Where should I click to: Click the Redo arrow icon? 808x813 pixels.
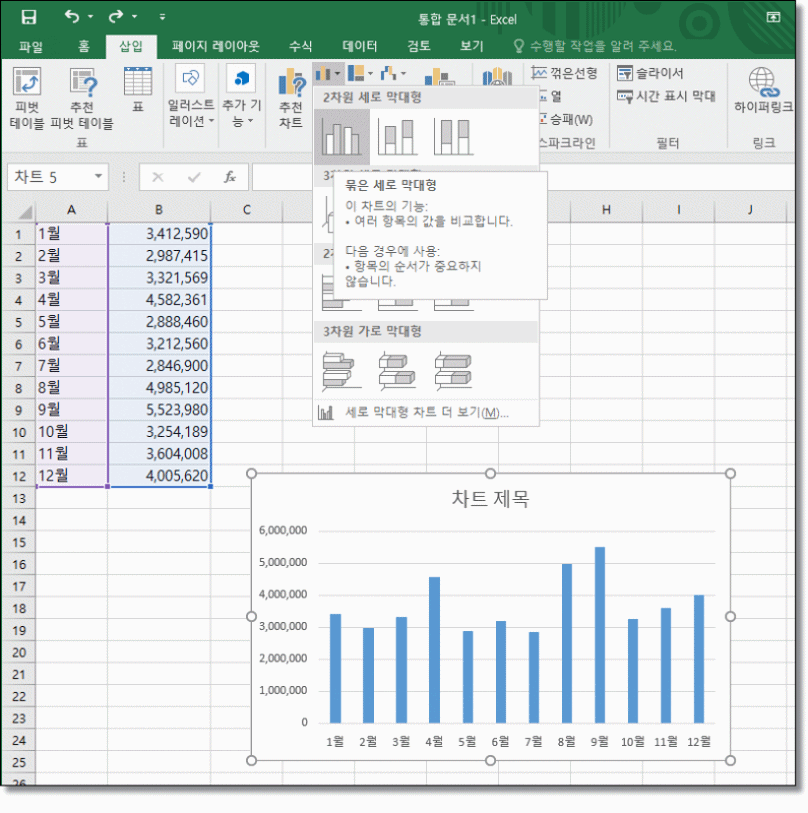[116, 17]
